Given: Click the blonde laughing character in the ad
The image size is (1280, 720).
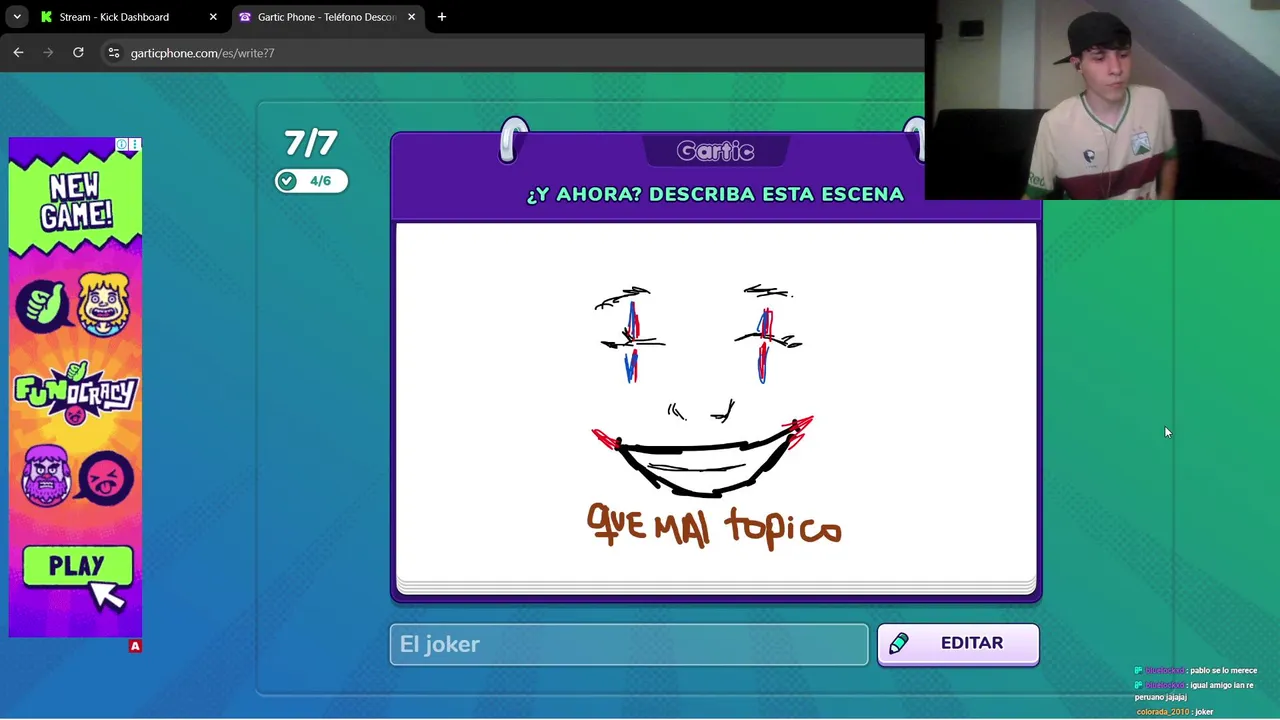Looking at the screenshot, I should click(104, 304).
